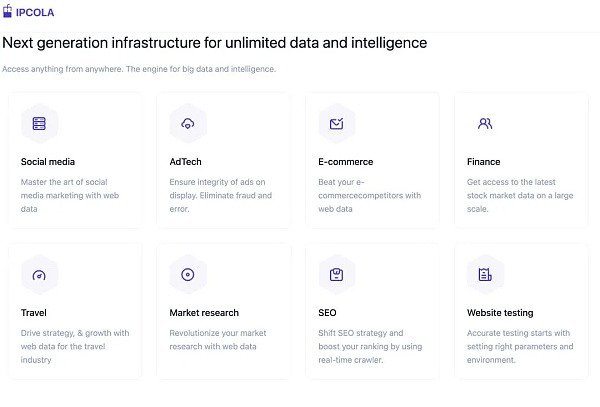Select the E-commerce heading

(345, 162)
